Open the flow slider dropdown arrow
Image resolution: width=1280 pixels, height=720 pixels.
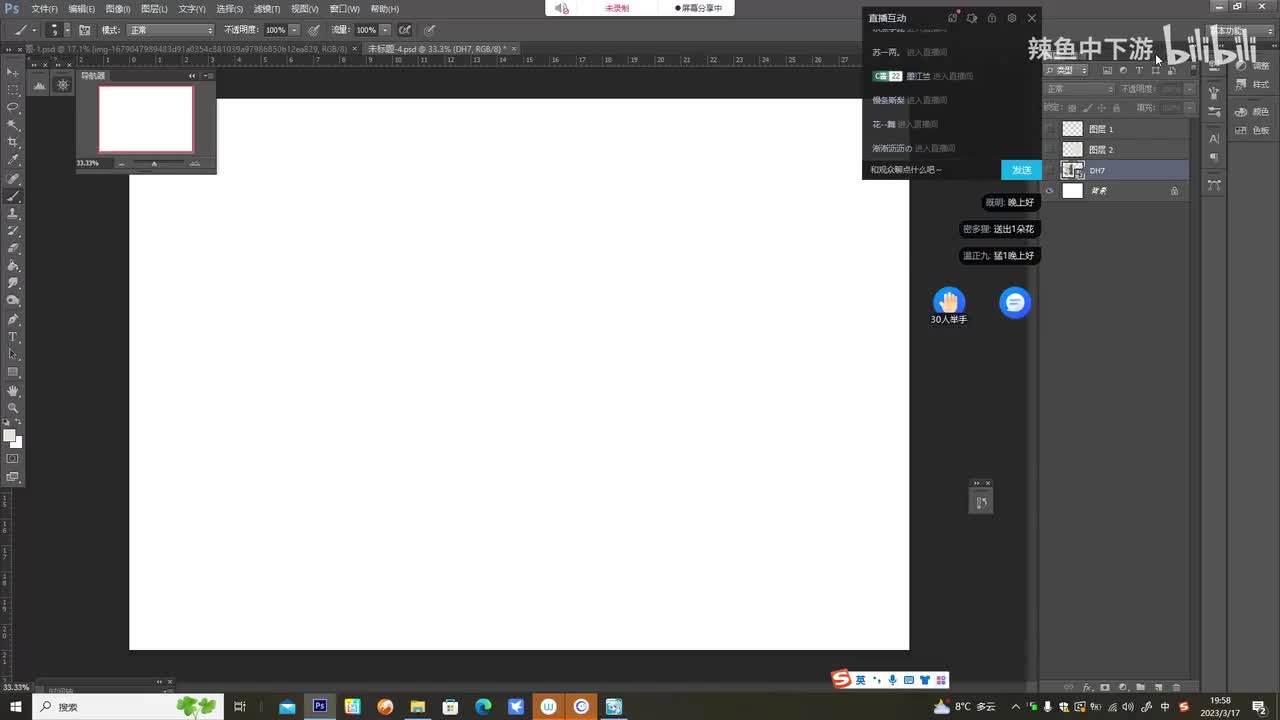pos(386,30)
